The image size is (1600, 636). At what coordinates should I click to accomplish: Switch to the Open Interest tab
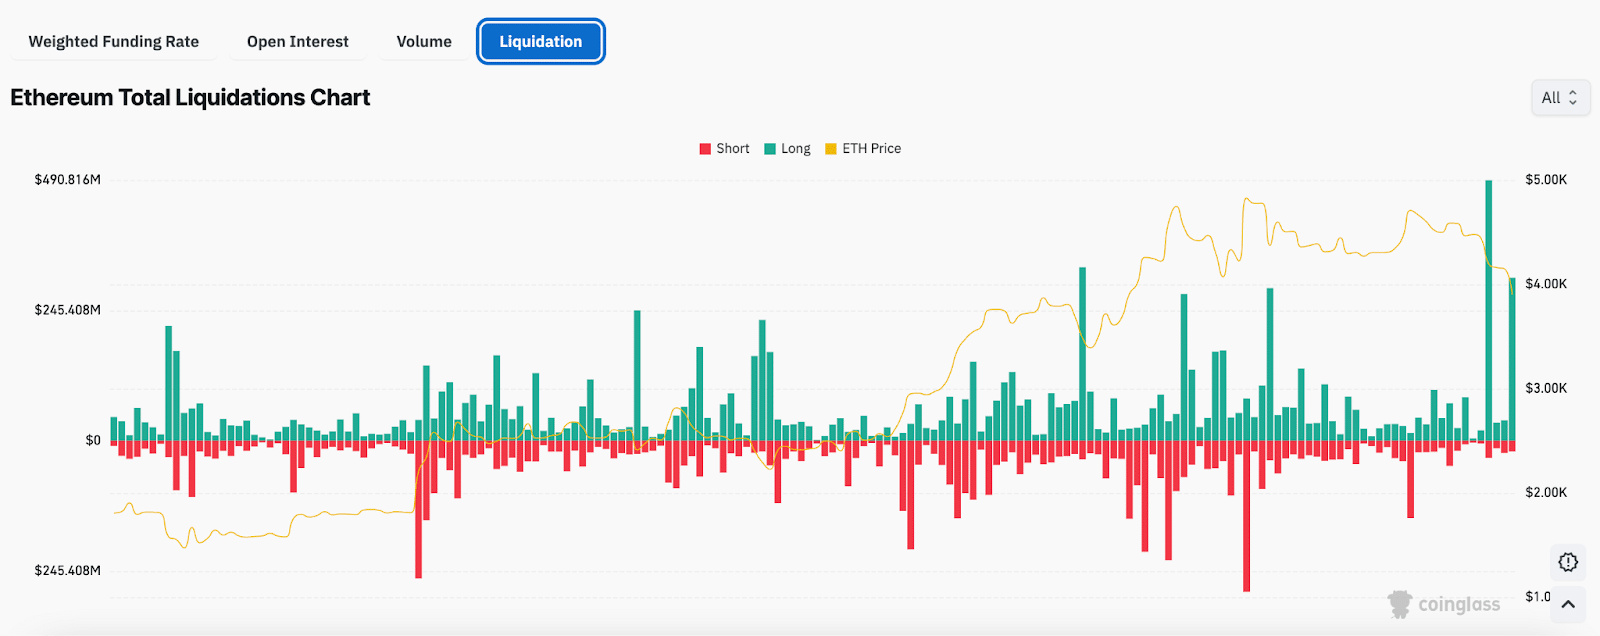coord(297,42)
